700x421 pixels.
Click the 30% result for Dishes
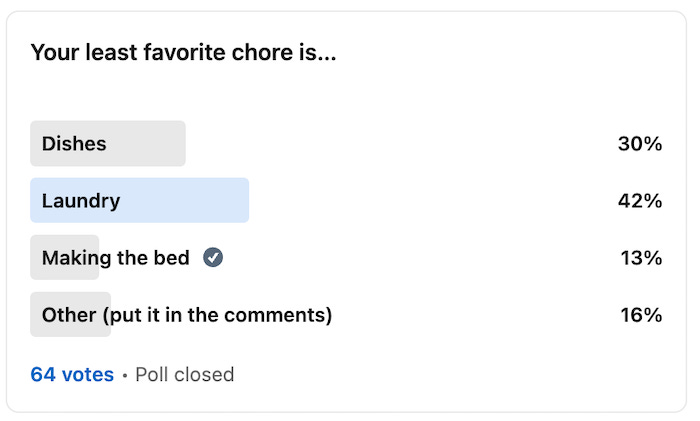pos(640,144)
